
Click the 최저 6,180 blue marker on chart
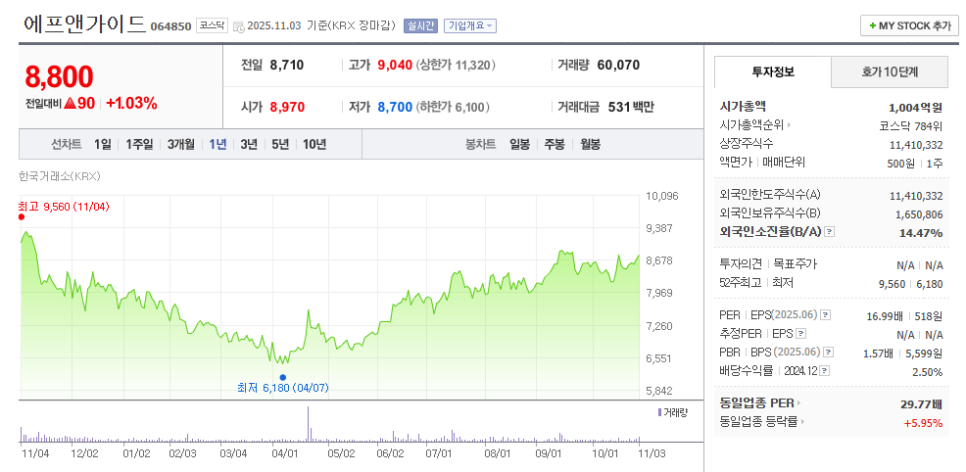pos(283,377)
